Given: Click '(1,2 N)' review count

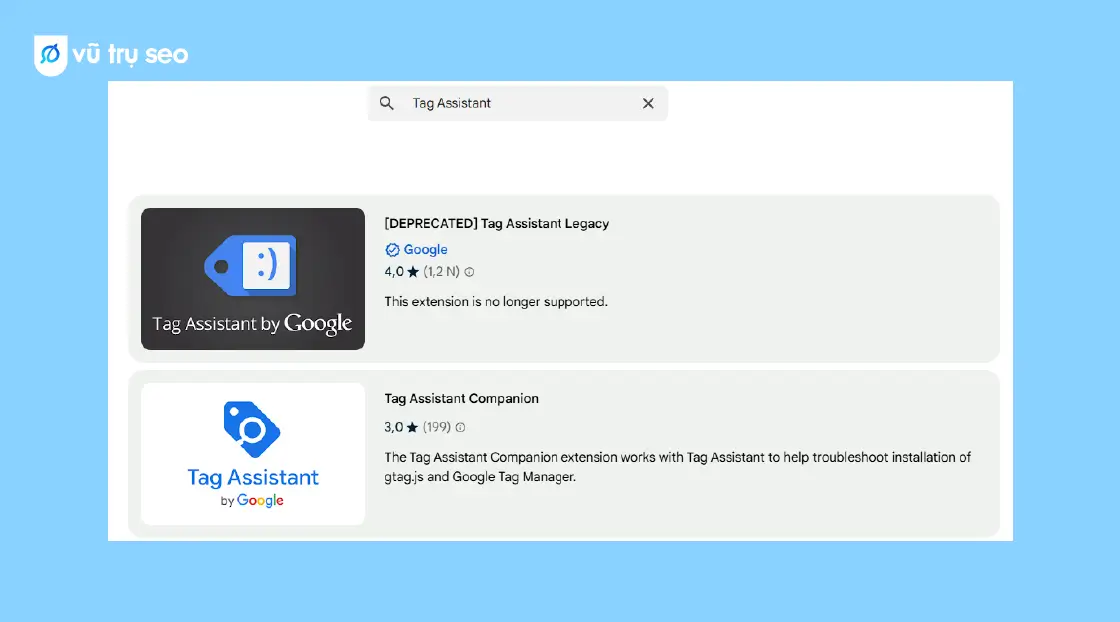Looking at the screenshot, I should (441, 271).
